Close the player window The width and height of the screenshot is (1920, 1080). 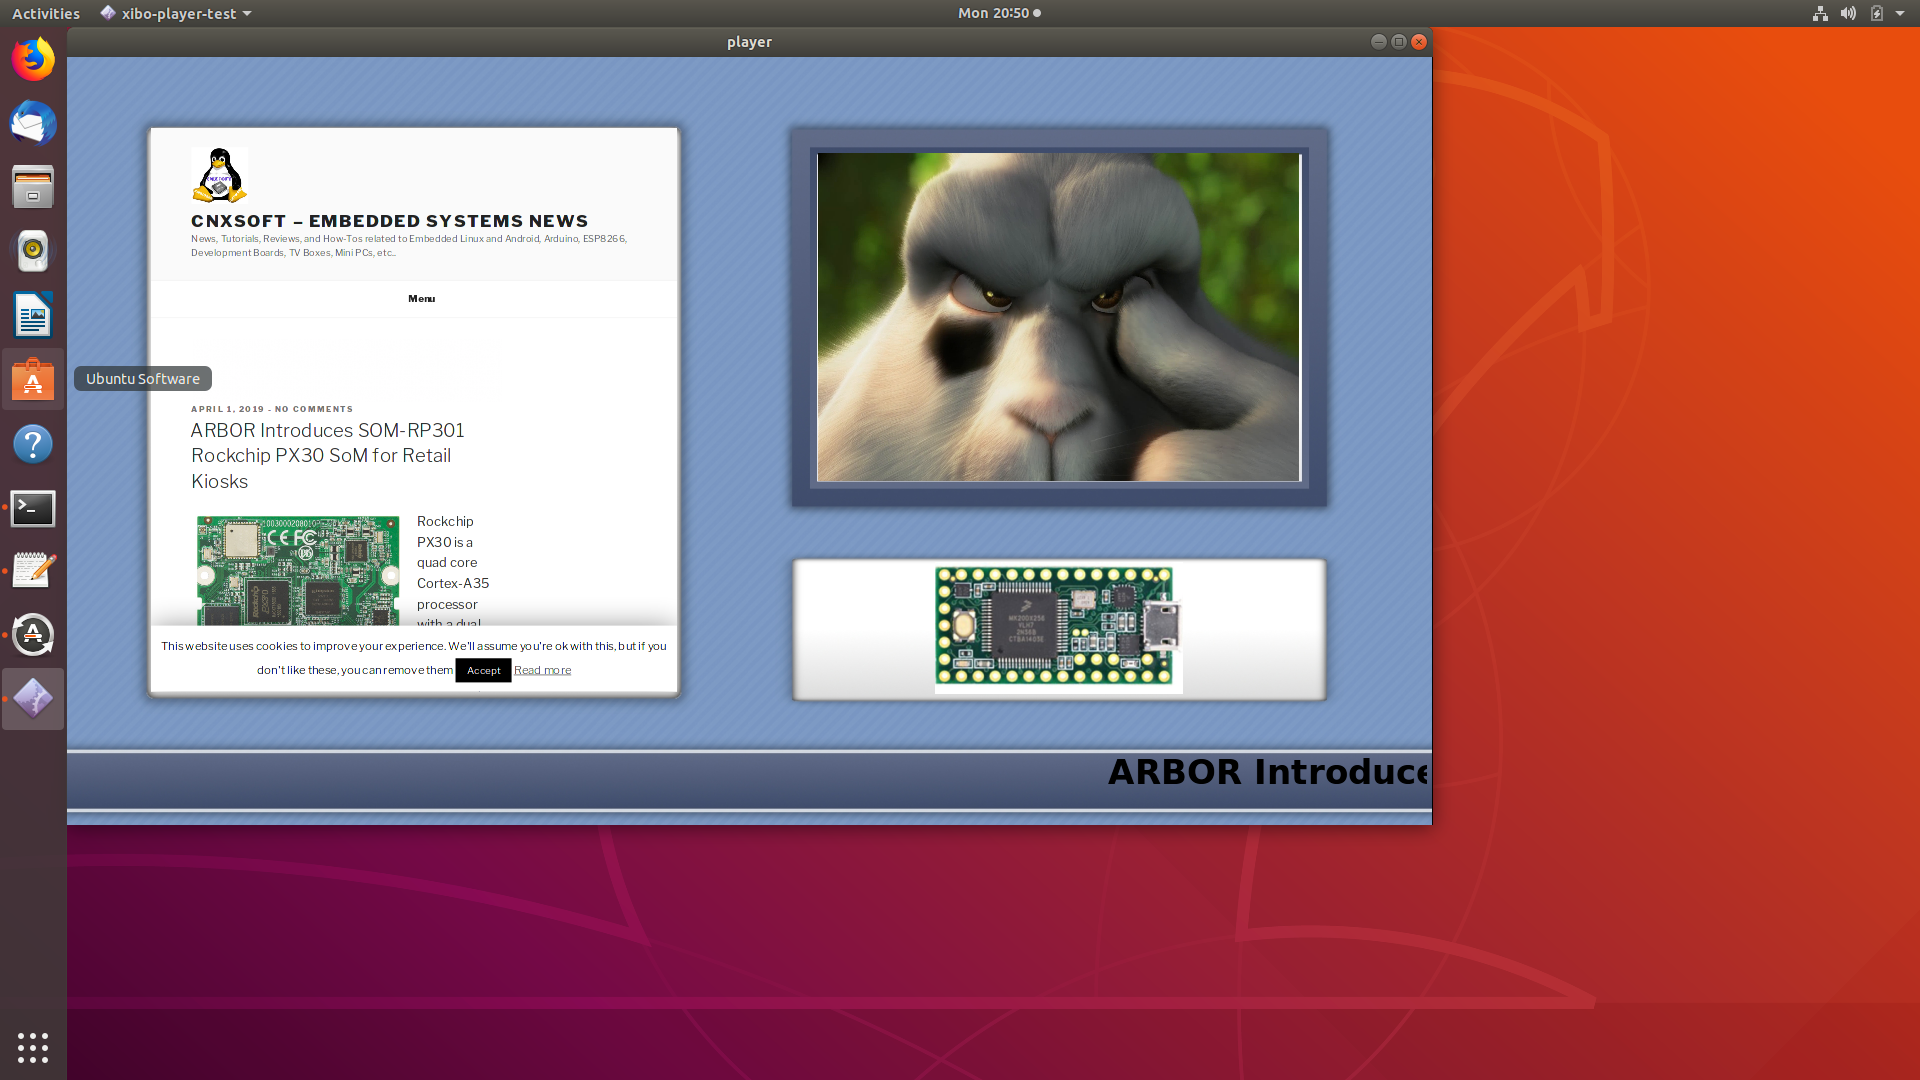(1418, 41)
